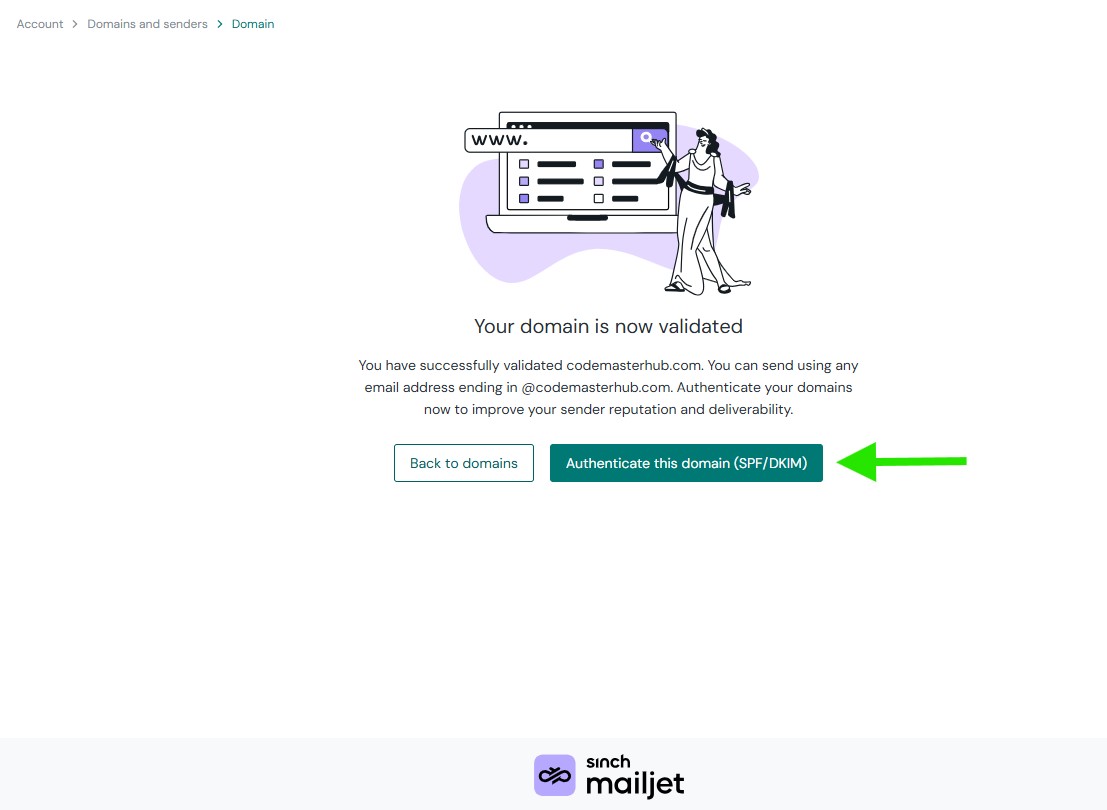Click the paragraph mentioning codemasterhub.com
1107x810 pixels.
tap(609, 387)
